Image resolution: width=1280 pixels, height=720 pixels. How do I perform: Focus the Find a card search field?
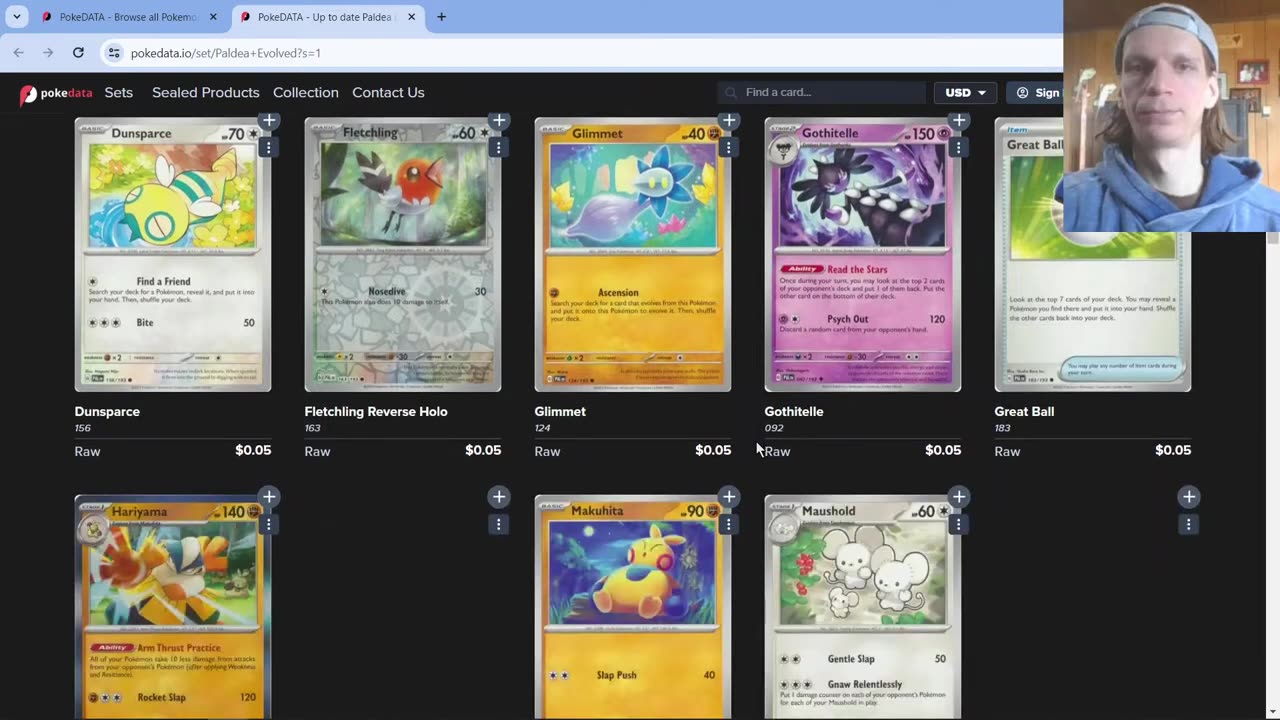[822, 92]
